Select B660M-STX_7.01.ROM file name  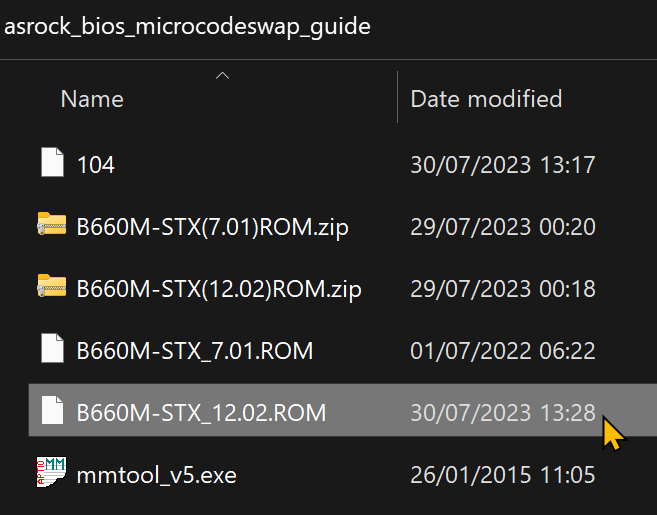coord(195,351)
